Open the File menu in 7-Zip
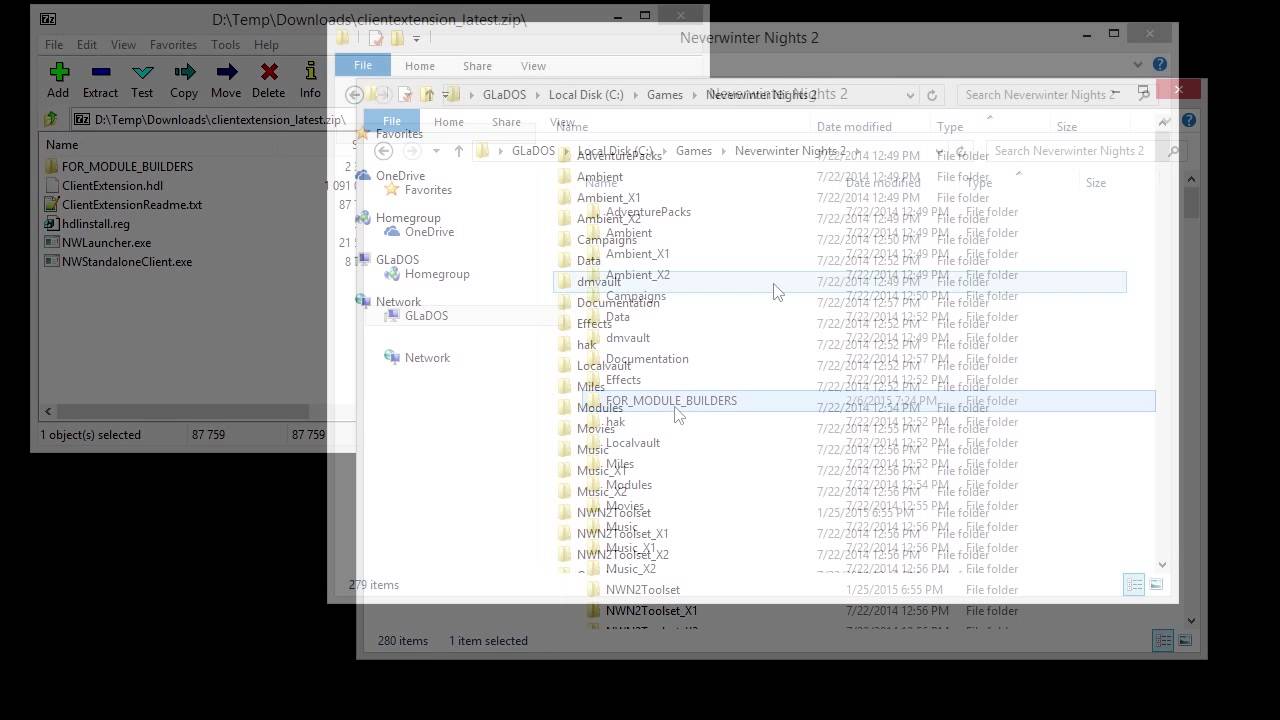1280x720 pixels. 54,45
